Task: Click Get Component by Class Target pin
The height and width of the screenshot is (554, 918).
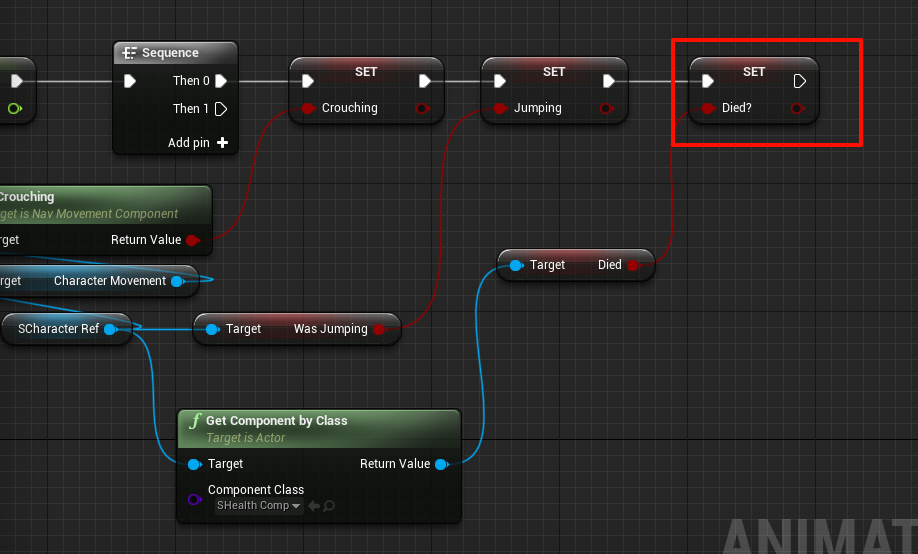Action: tap(194, 464)
